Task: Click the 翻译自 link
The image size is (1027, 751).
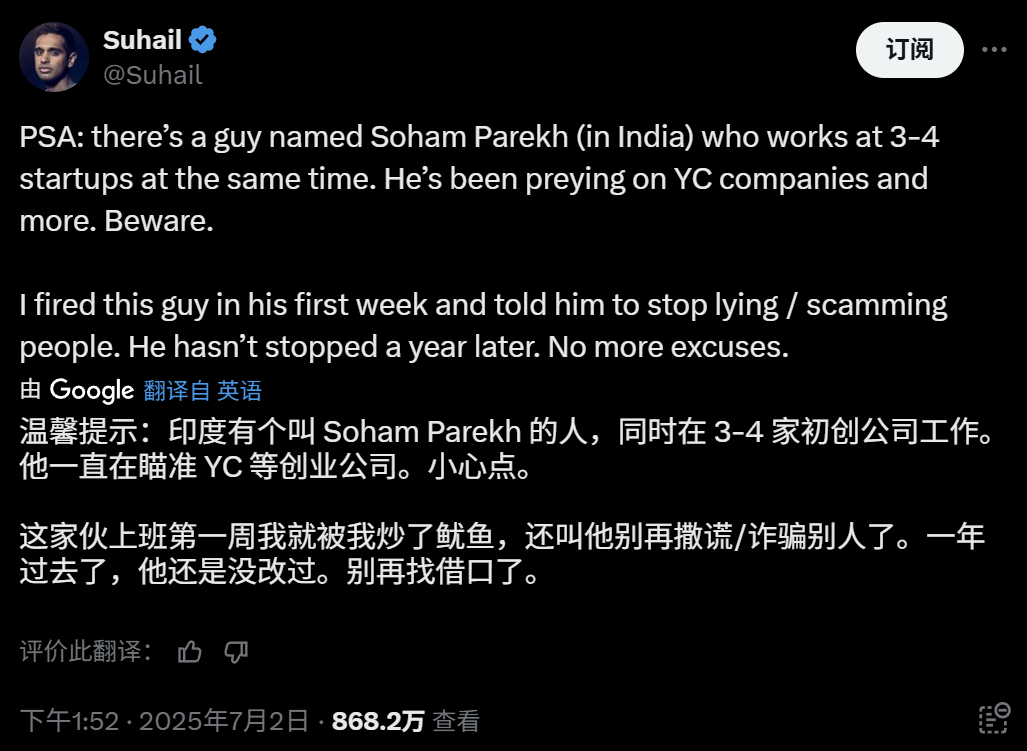Action: pyautogui.click(x=177, y=390)
